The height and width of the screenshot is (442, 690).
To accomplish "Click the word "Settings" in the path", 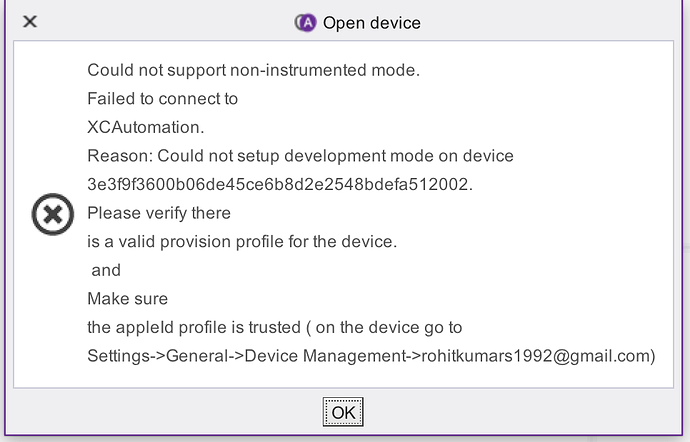I will (x=120, y=355).
